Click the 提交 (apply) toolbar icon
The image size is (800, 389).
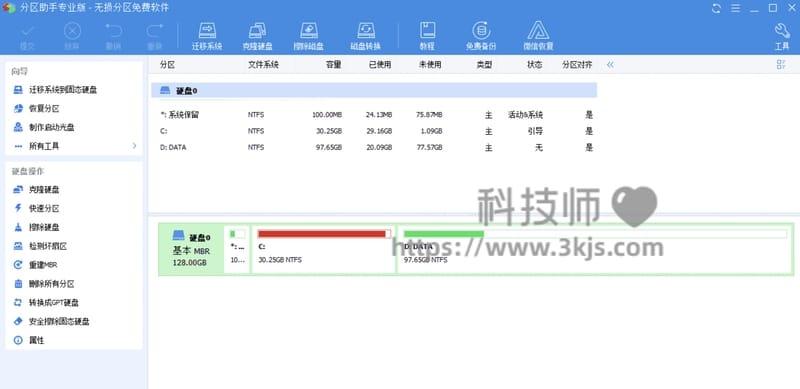click(27, 31)
